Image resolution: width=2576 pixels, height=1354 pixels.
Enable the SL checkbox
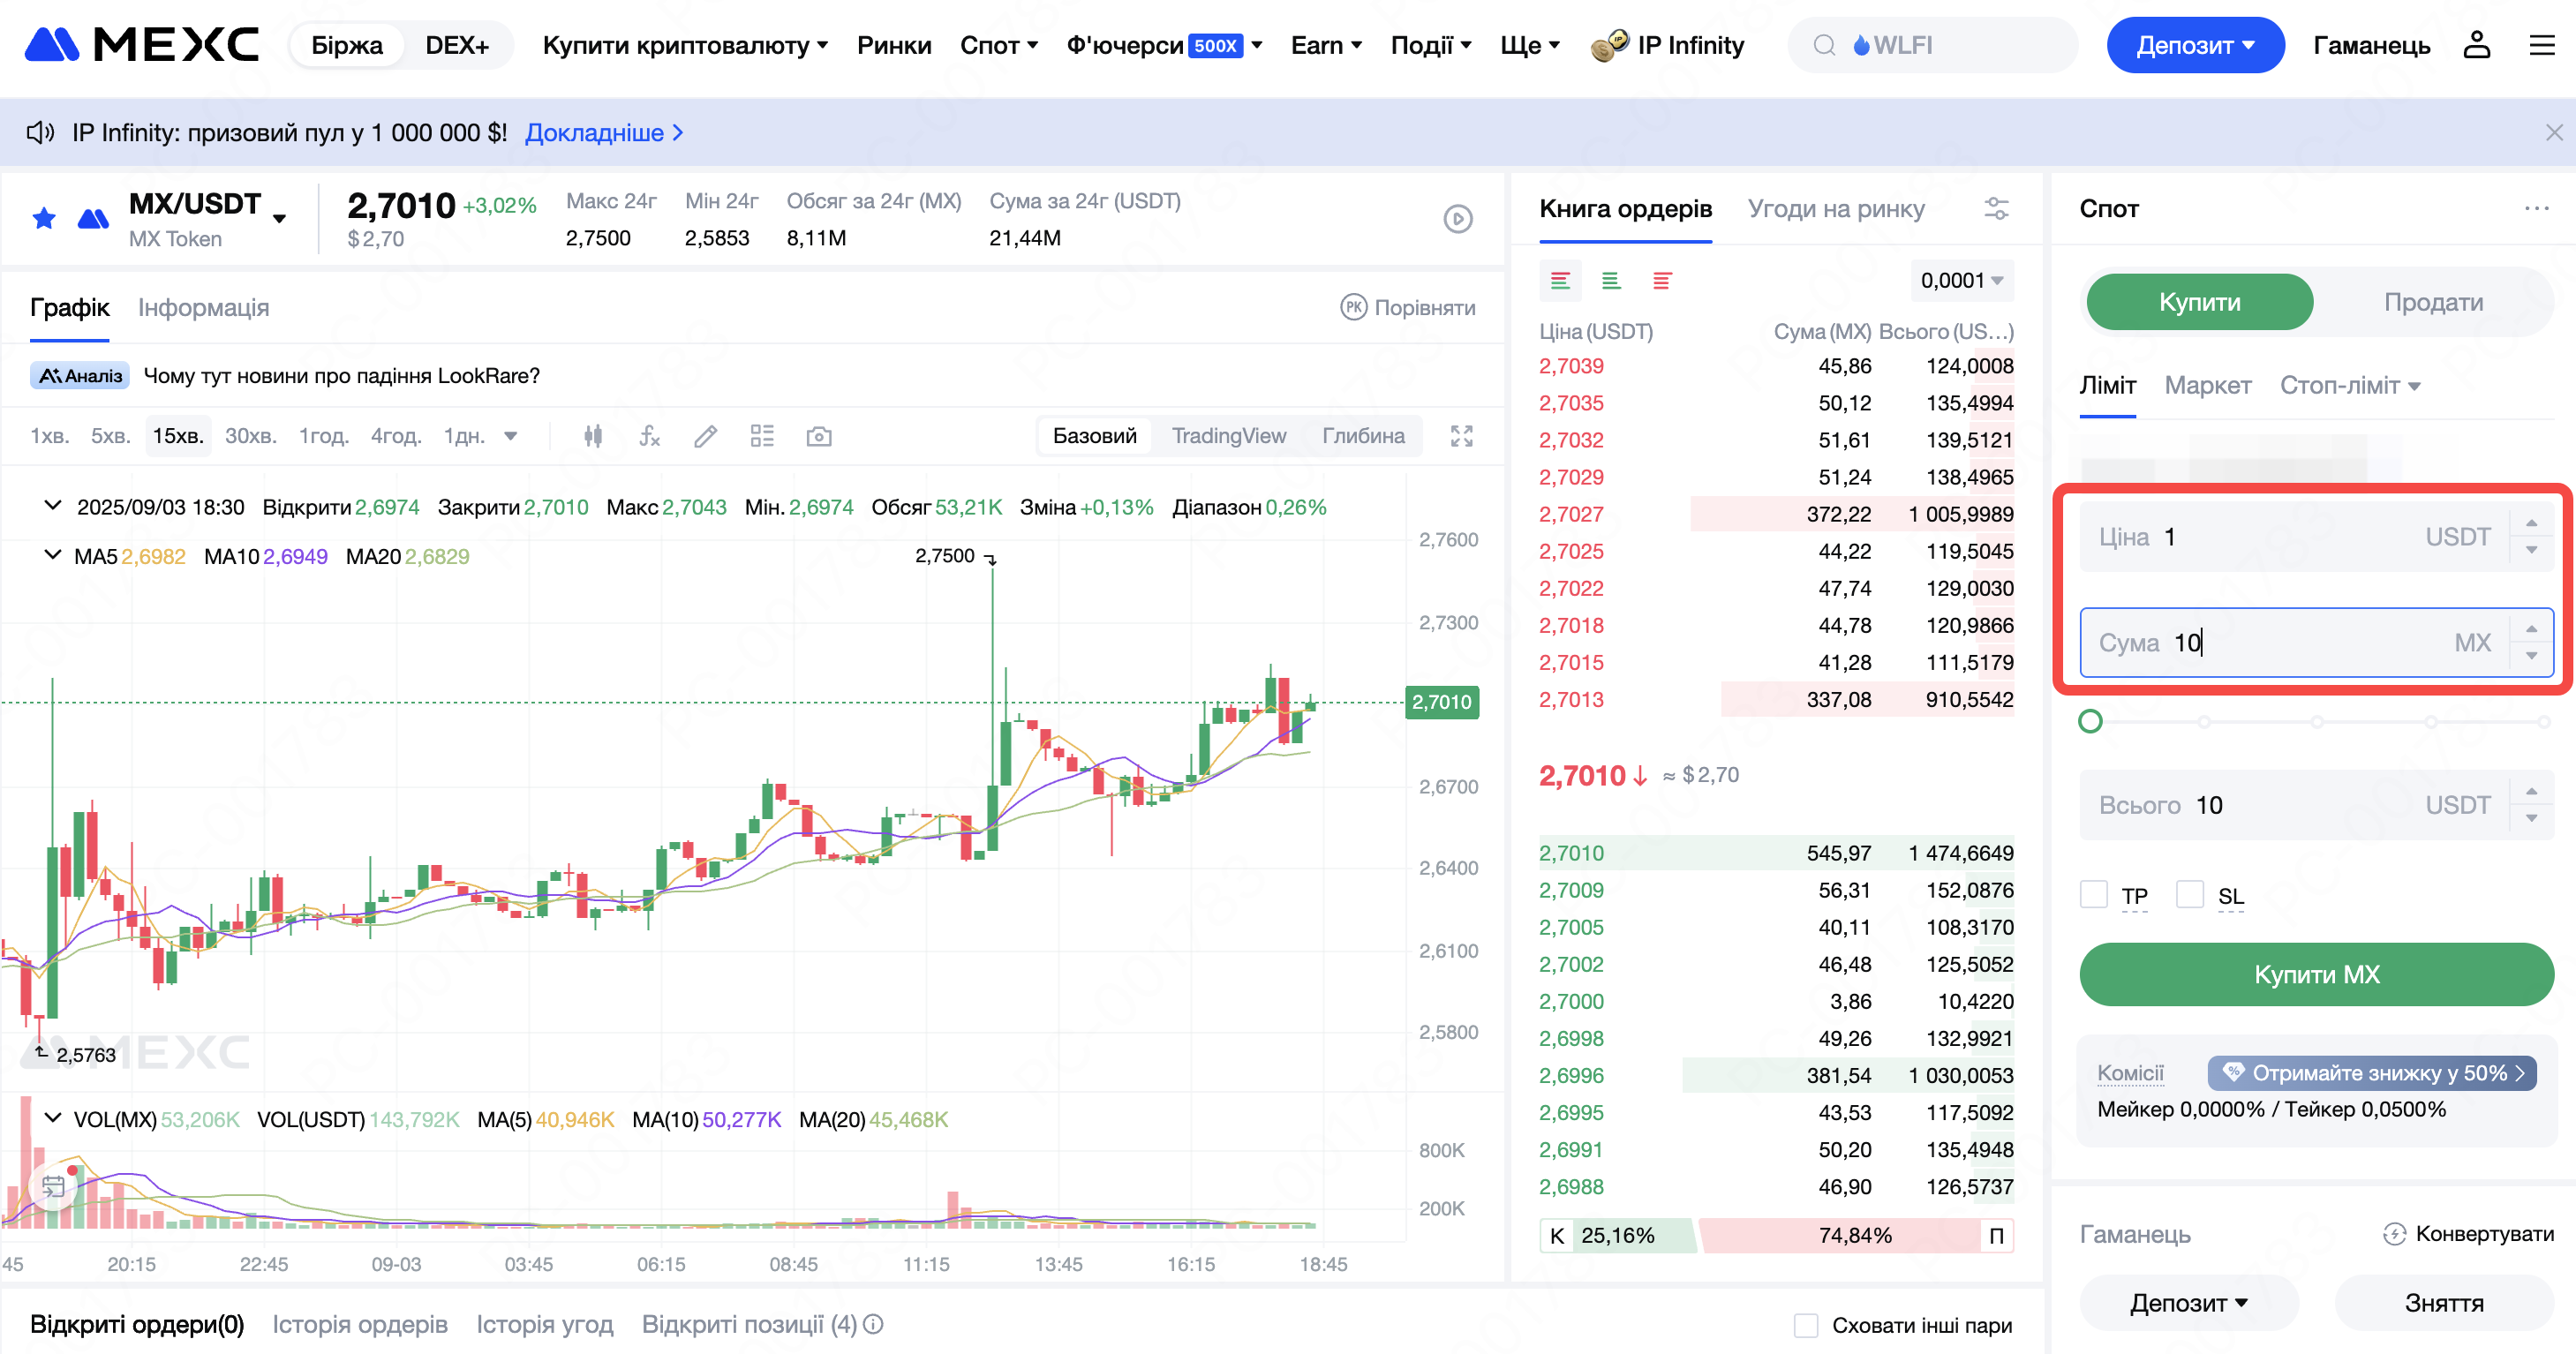(2190, 894)
